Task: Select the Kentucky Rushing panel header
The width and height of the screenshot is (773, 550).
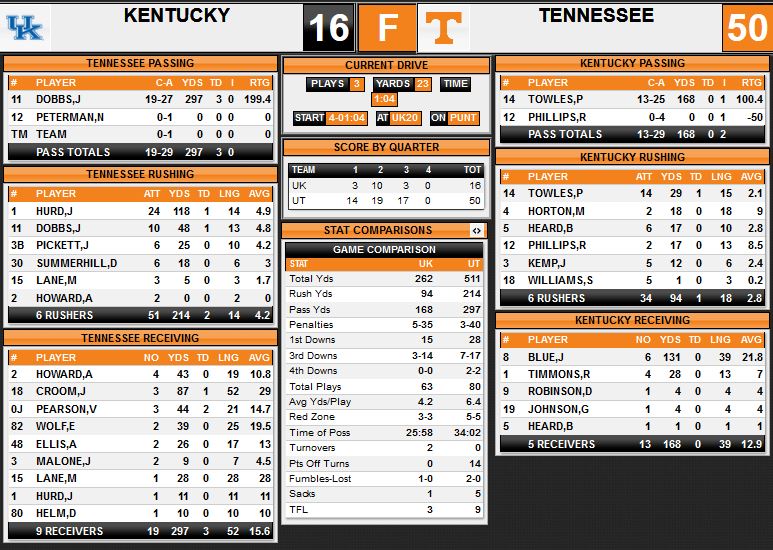Action: tap(632, 157)
